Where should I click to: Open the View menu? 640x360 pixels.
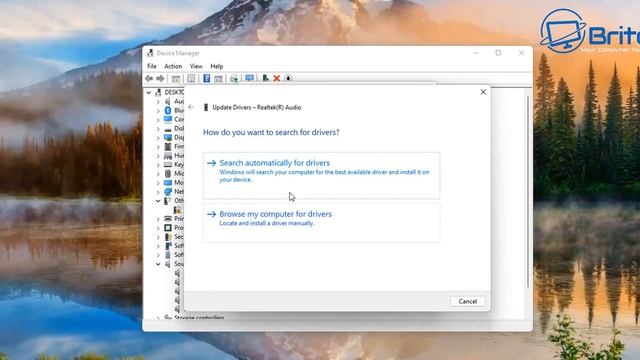coord(196,66)
